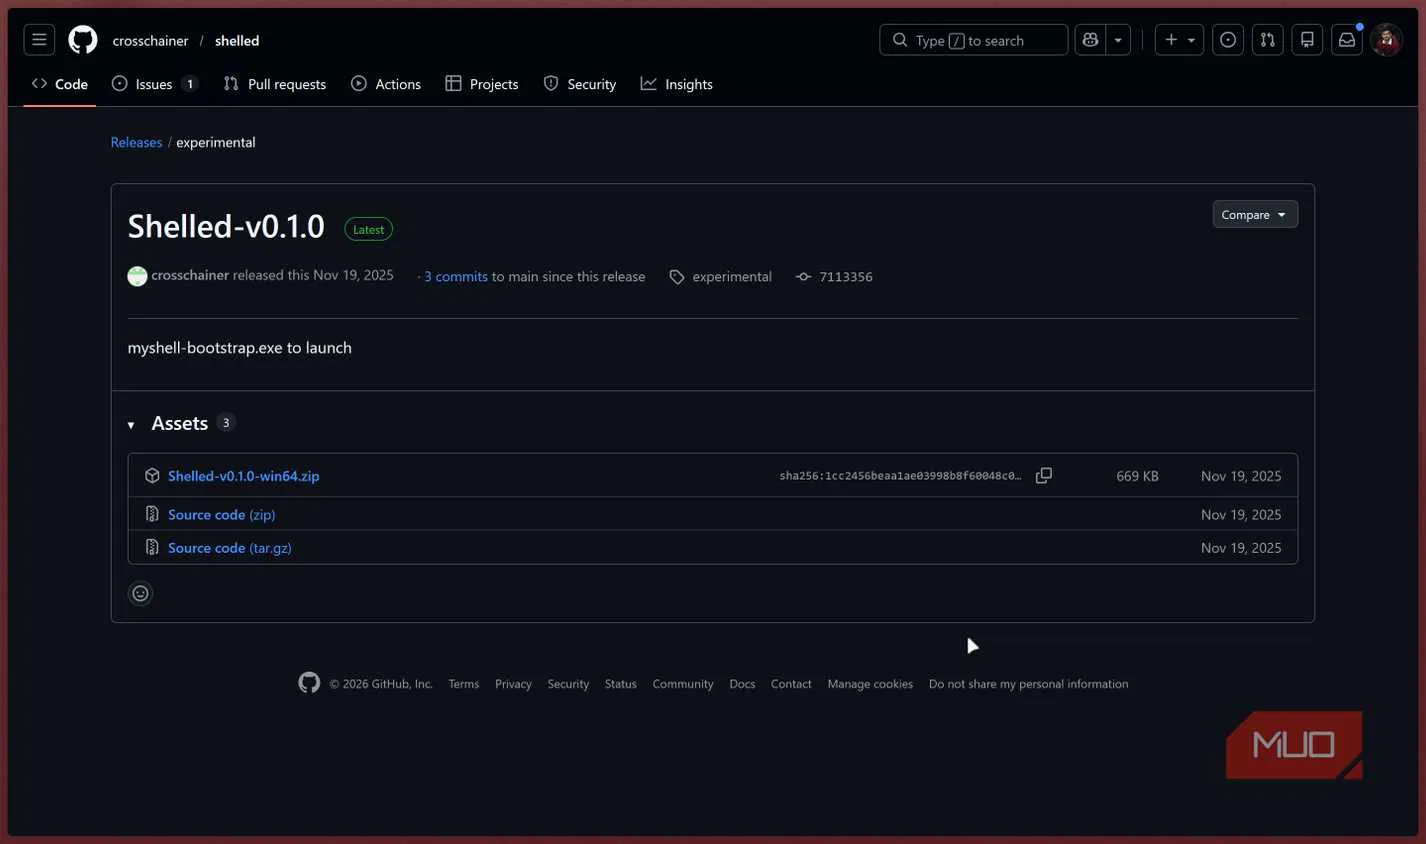
Task: Open the user profile avatar menu
Action: pos(1387,40)
